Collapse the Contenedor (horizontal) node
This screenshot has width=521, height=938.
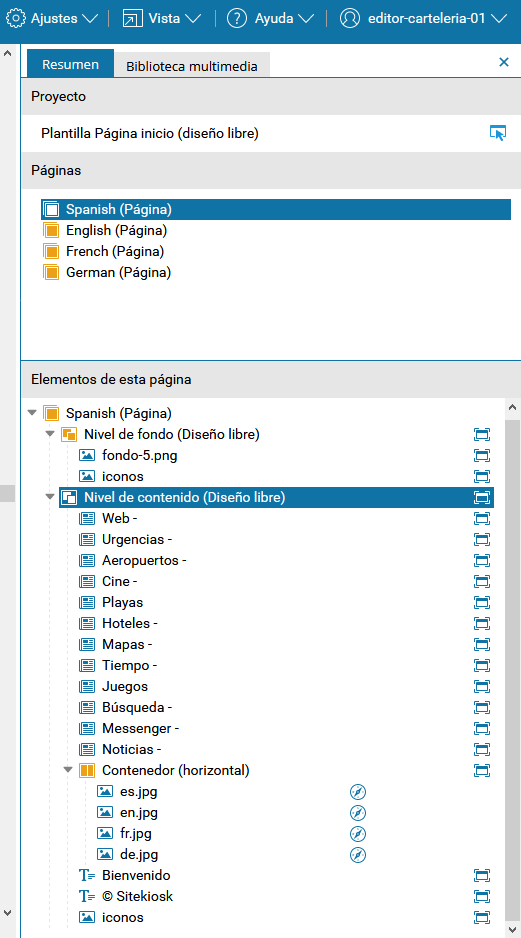(x=68, y=770)
